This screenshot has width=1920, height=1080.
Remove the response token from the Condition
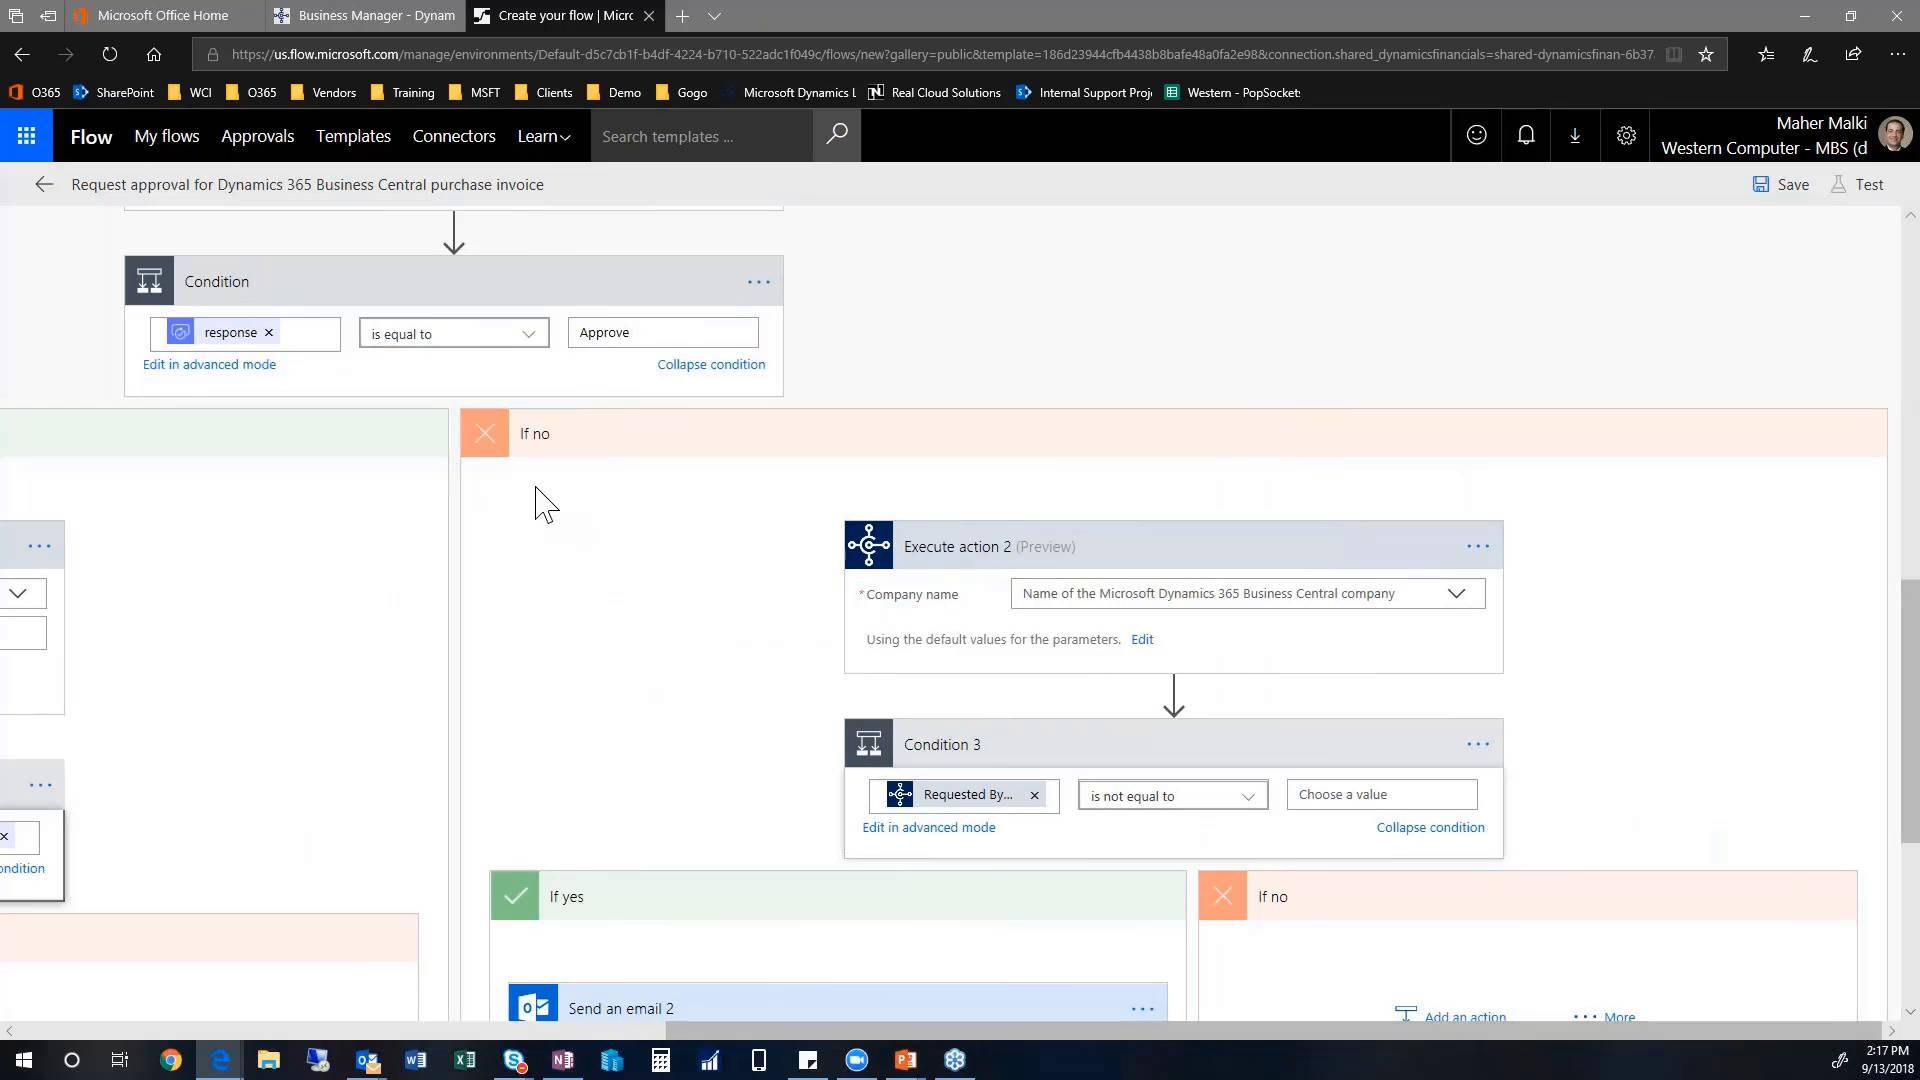click(x=268, y=332)
